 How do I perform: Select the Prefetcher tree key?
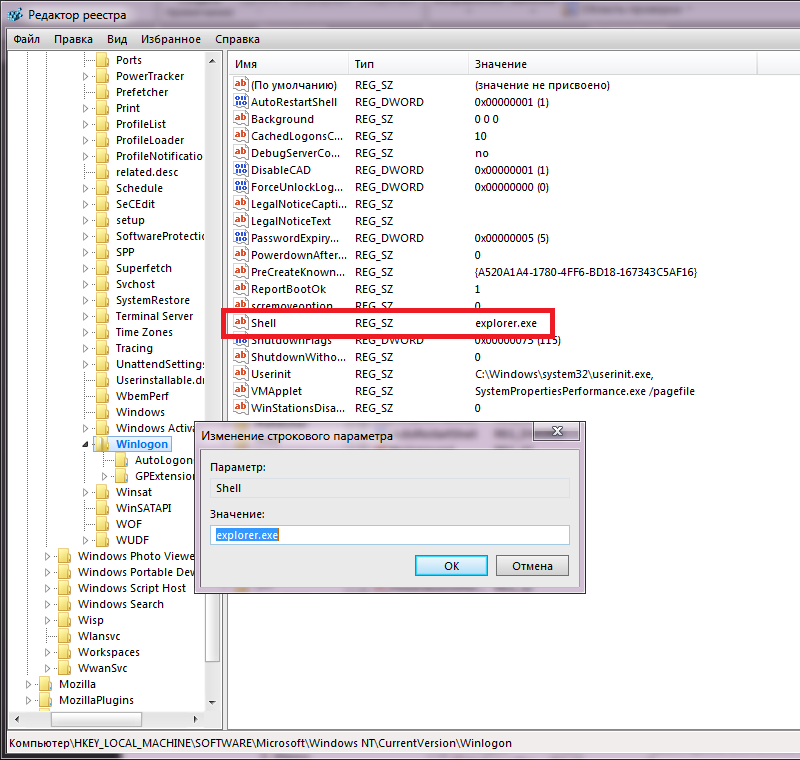(142, 92)
